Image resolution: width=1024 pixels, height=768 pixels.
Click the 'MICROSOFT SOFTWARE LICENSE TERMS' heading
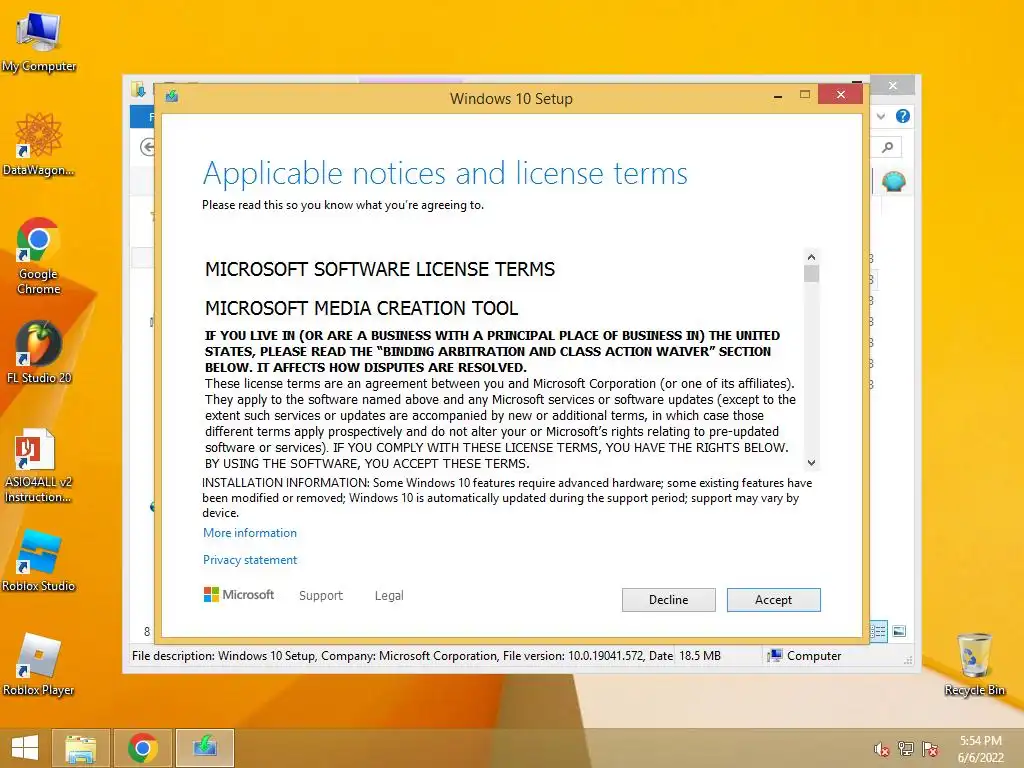[379, 269]
